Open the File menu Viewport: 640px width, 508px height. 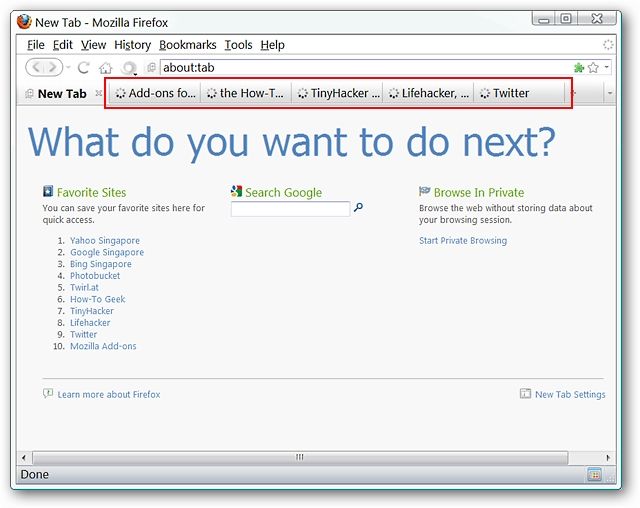[36, 45]
